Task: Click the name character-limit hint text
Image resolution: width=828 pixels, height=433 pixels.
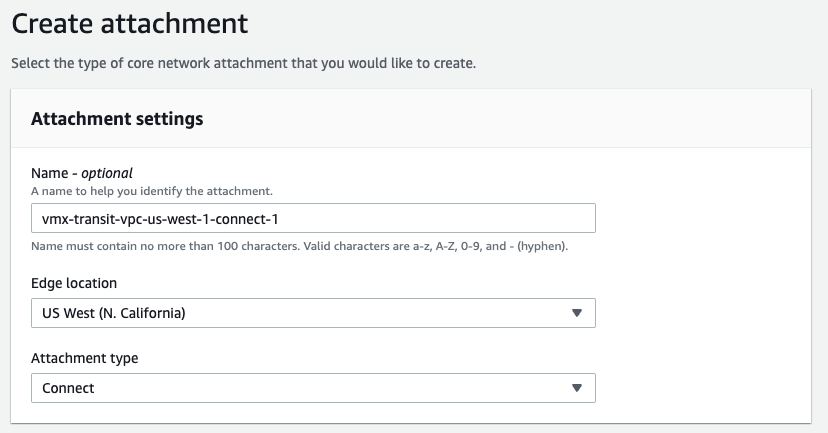Action: [x=299, y=246]
